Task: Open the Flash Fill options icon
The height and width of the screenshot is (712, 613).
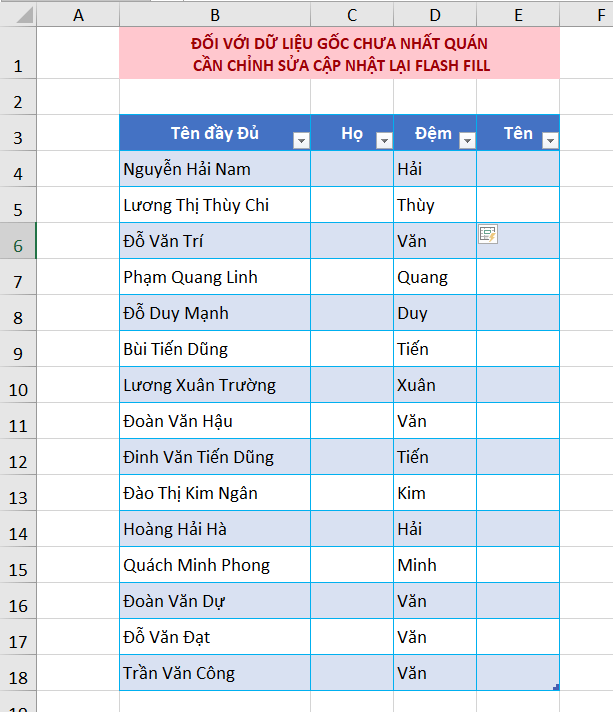Action: [488, 234]
